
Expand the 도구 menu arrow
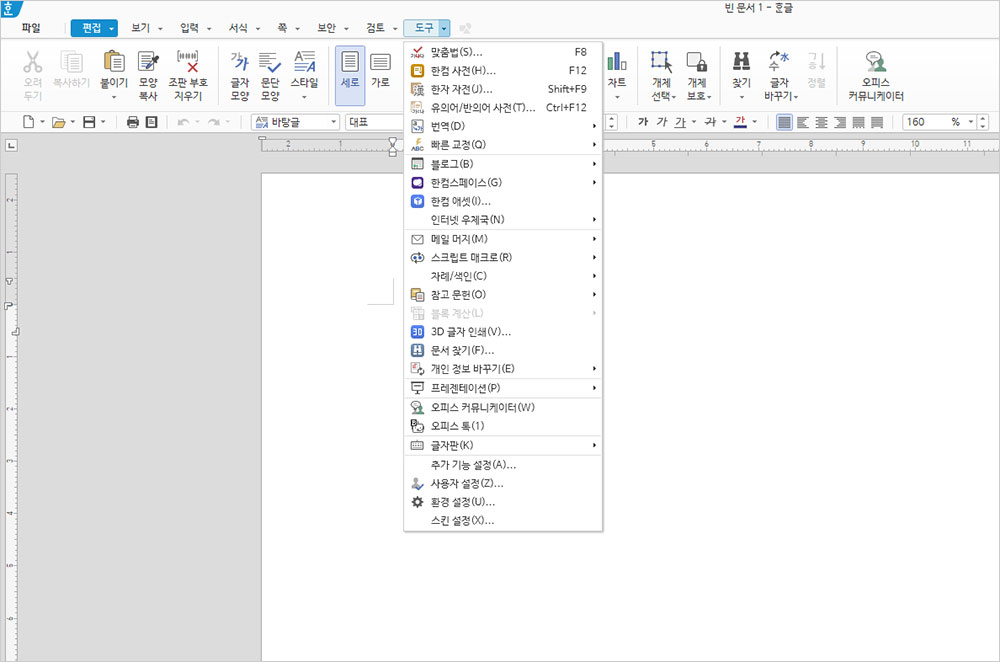pyautogui.click(x=444, y=28)
